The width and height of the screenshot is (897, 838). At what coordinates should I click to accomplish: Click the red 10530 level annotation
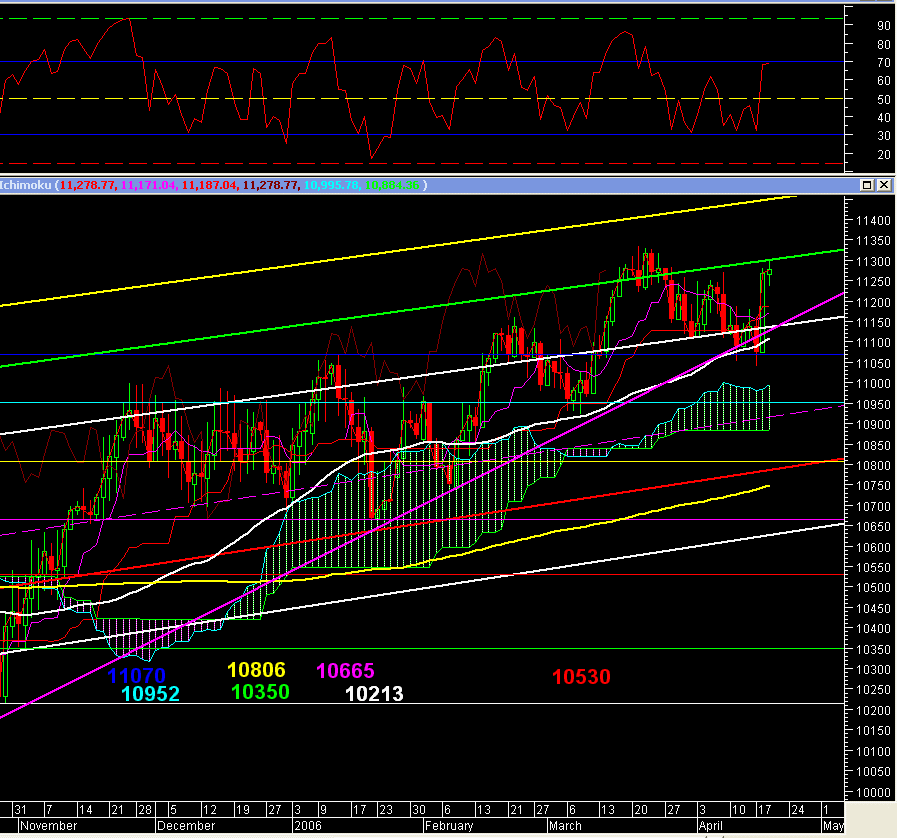point(581,677)
